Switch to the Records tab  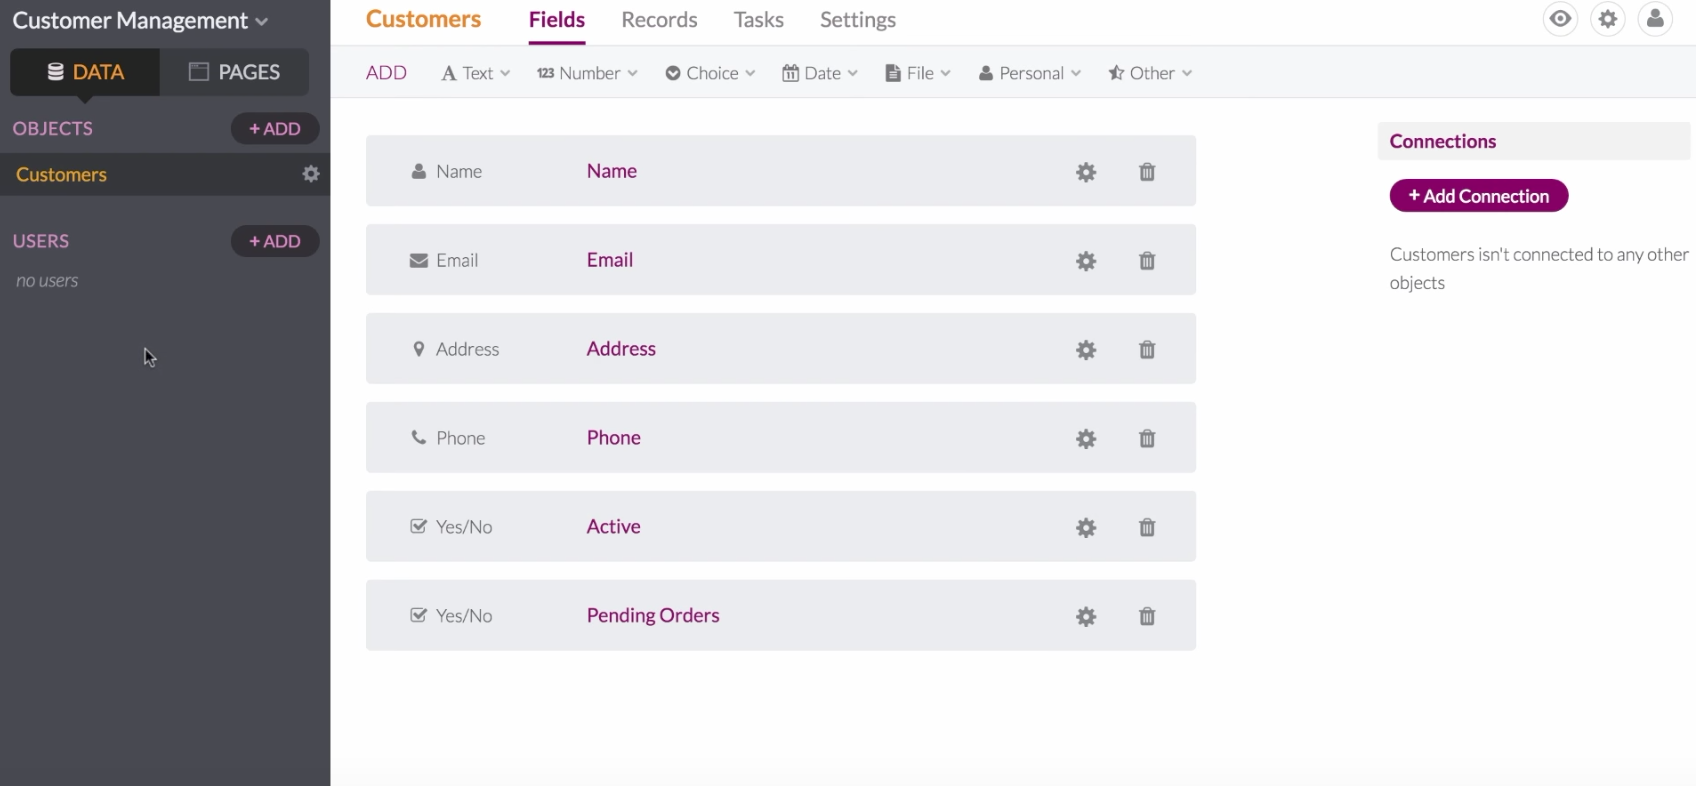(659, 20)
